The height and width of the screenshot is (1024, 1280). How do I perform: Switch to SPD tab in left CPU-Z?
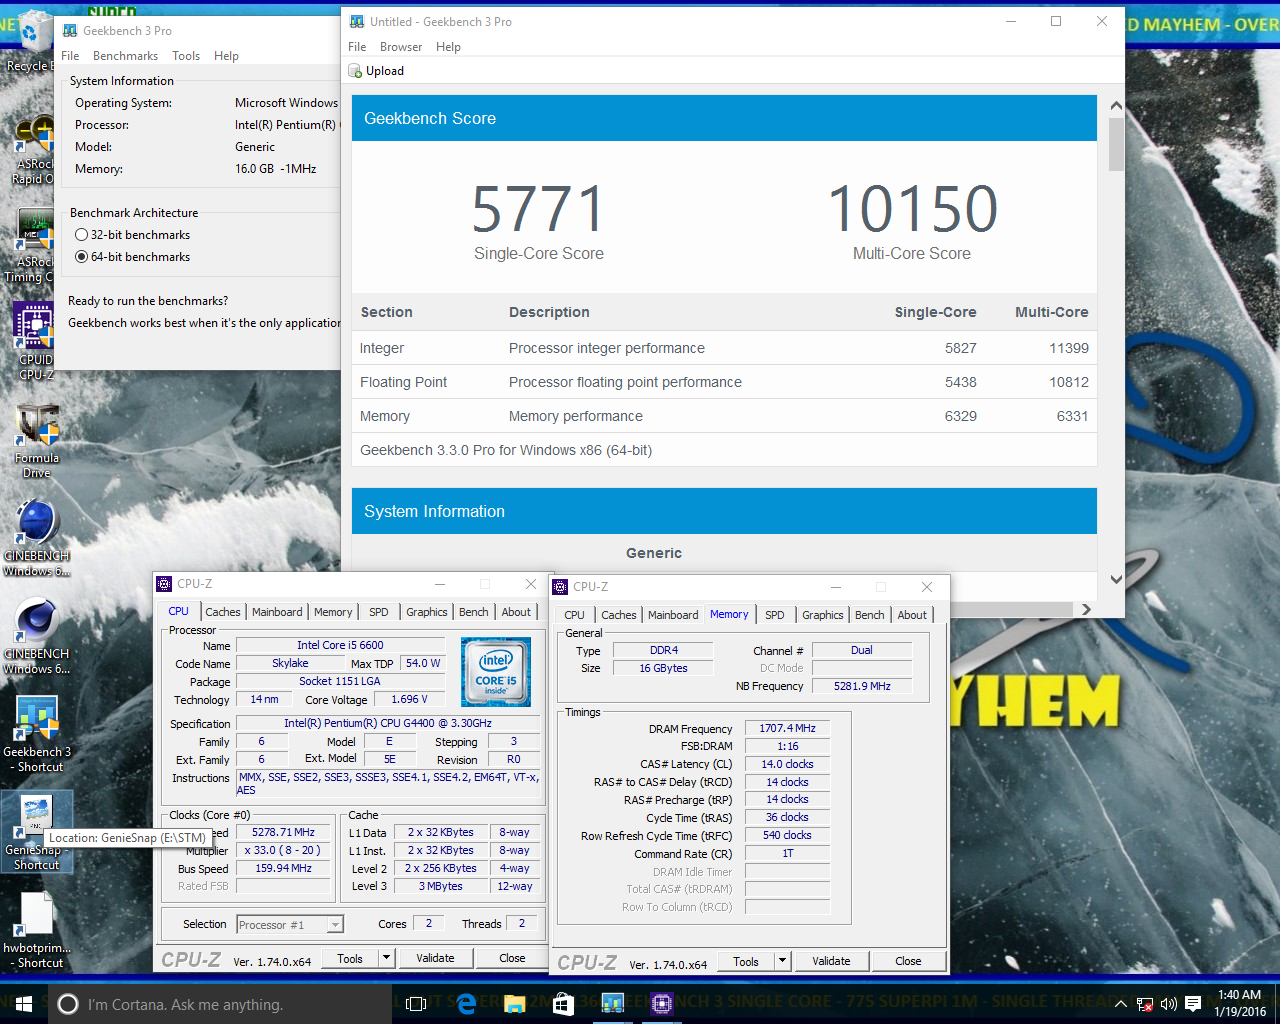pos(379,612)
